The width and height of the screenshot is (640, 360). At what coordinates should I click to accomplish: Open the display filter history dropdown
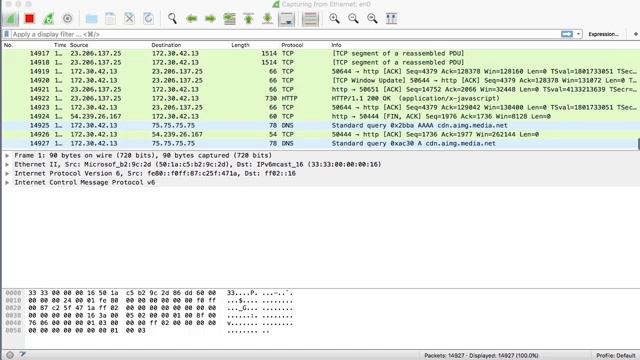pos(578,34)
